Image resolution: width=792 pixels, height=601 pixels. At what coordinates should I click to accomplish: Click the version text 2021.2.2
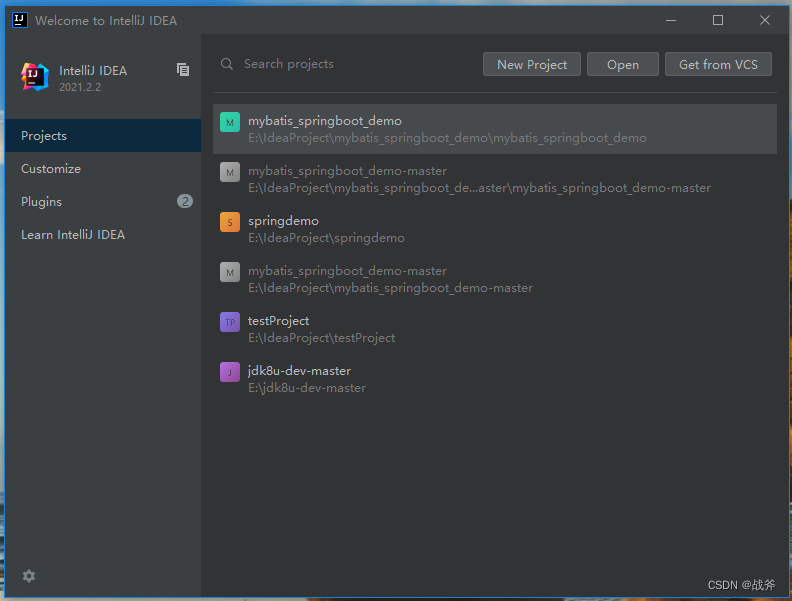click(x=80, y=87)
